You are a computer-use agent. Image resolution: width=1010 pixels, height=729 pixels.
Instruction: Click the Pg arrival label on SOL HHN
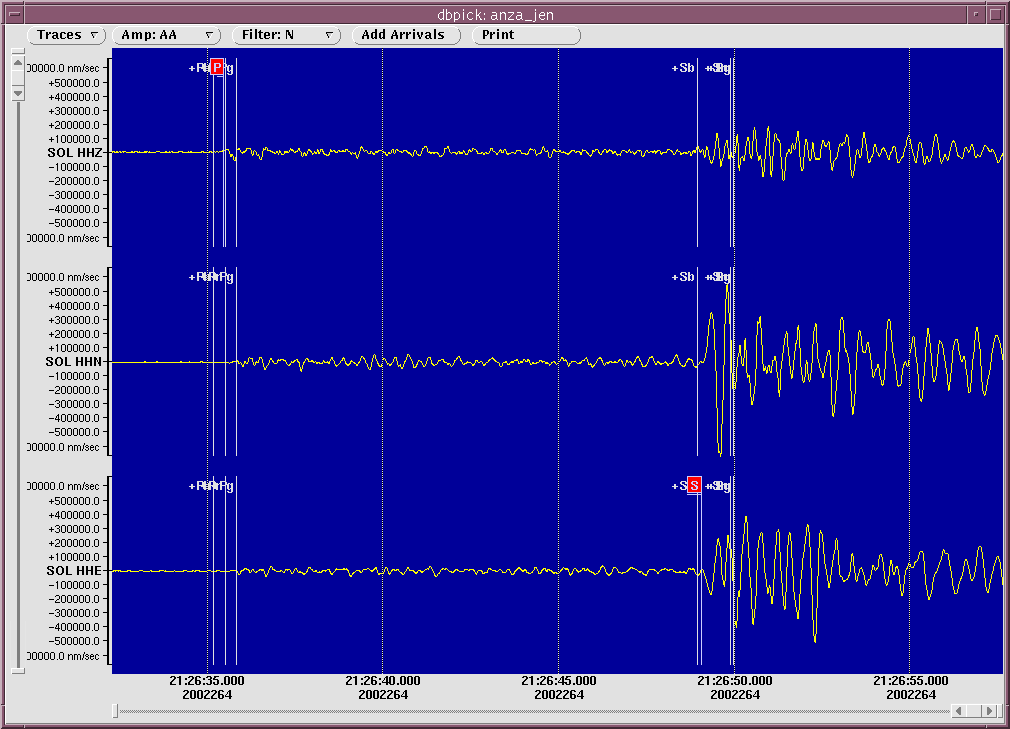click(x=227, y=277)
